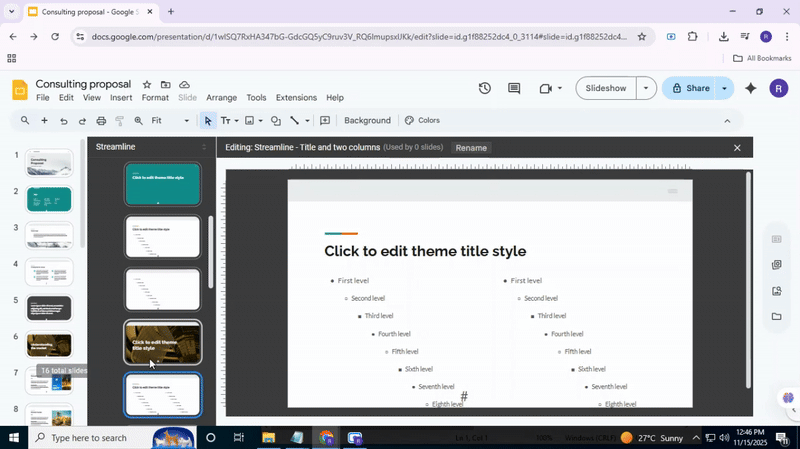Click the Background button
Image resolution: width=800 pixels, height=449 pixels.
367,121
